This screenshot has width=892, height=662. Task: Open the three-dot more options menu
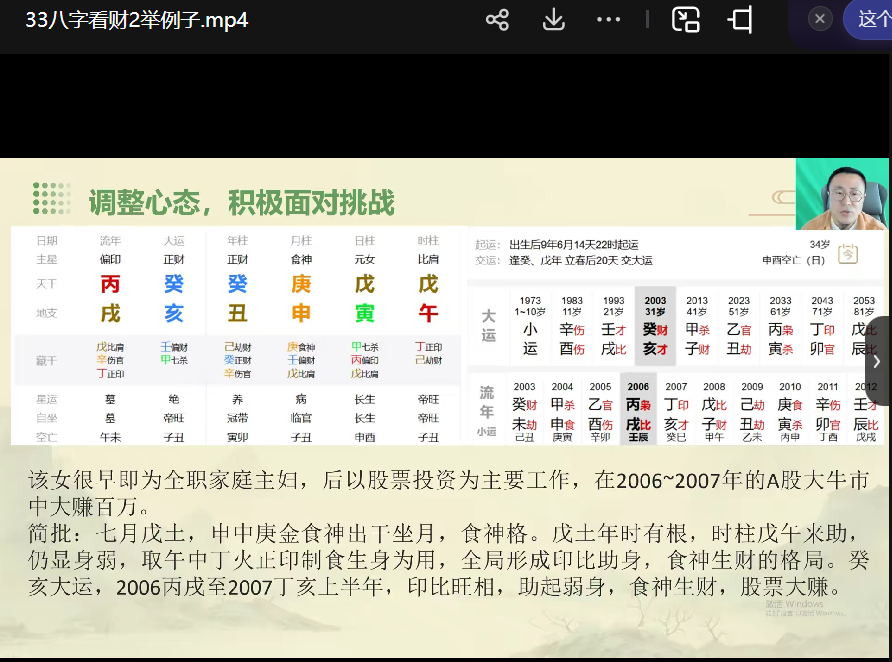[x=608, y=20]
